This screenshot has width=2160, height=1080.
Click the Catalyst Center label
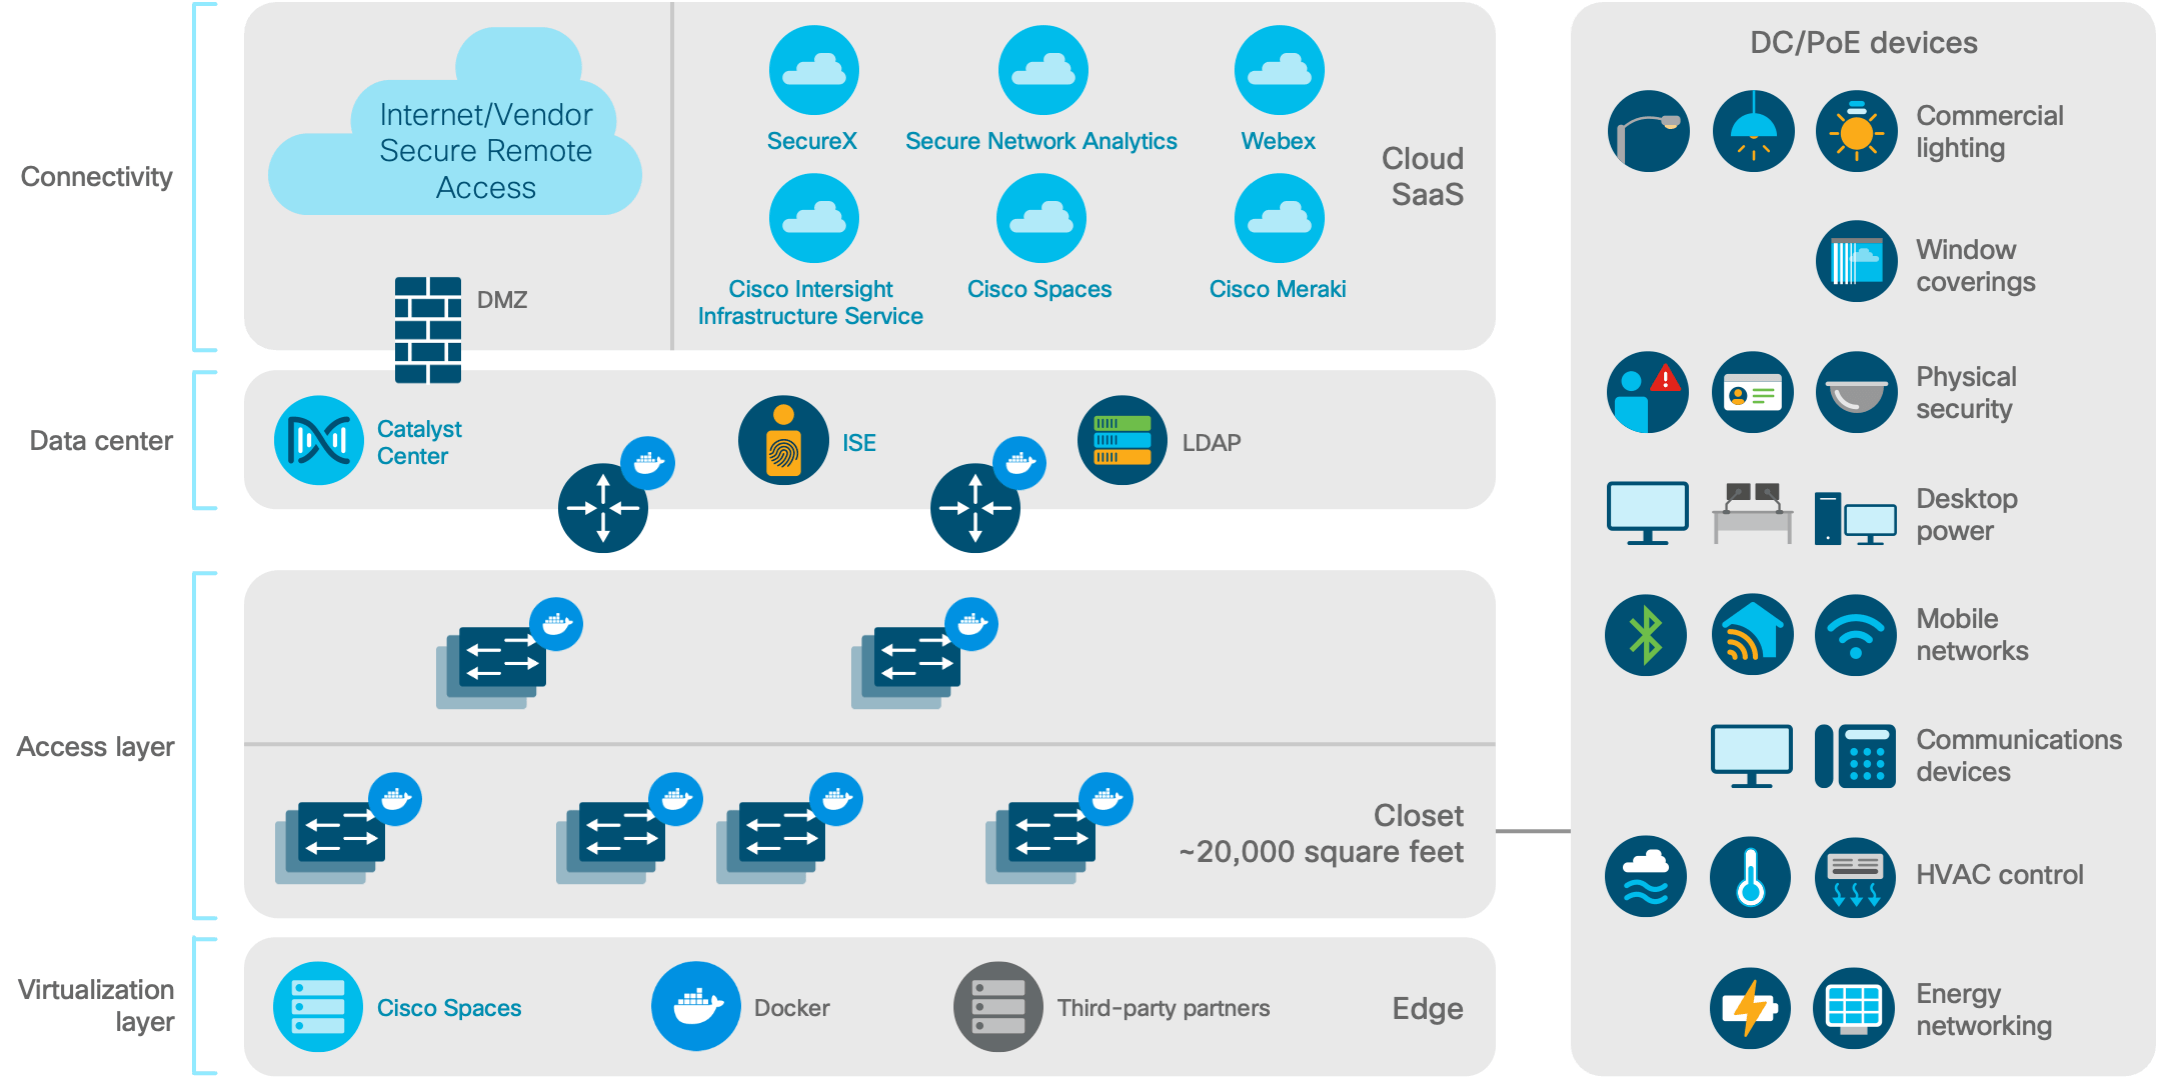(419, 442)
